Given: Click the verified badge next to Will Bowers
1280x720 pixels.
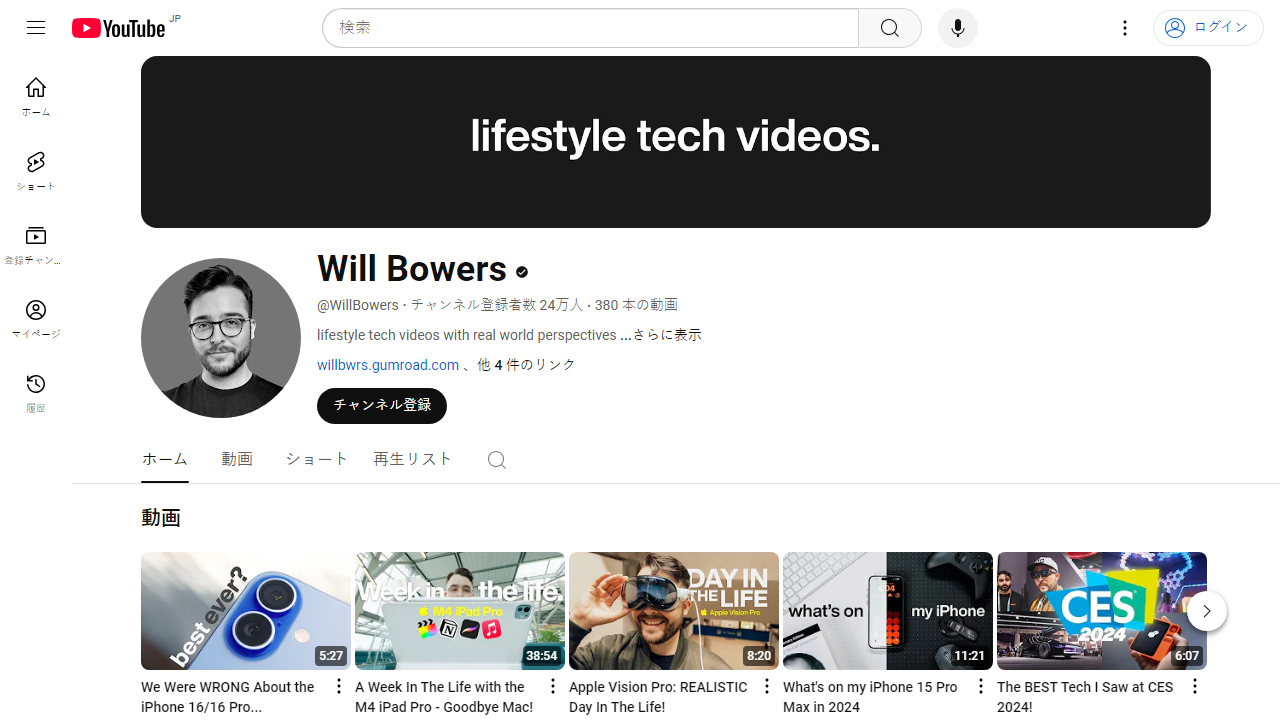Looking at the screenshot, I should tap(522, 271).
